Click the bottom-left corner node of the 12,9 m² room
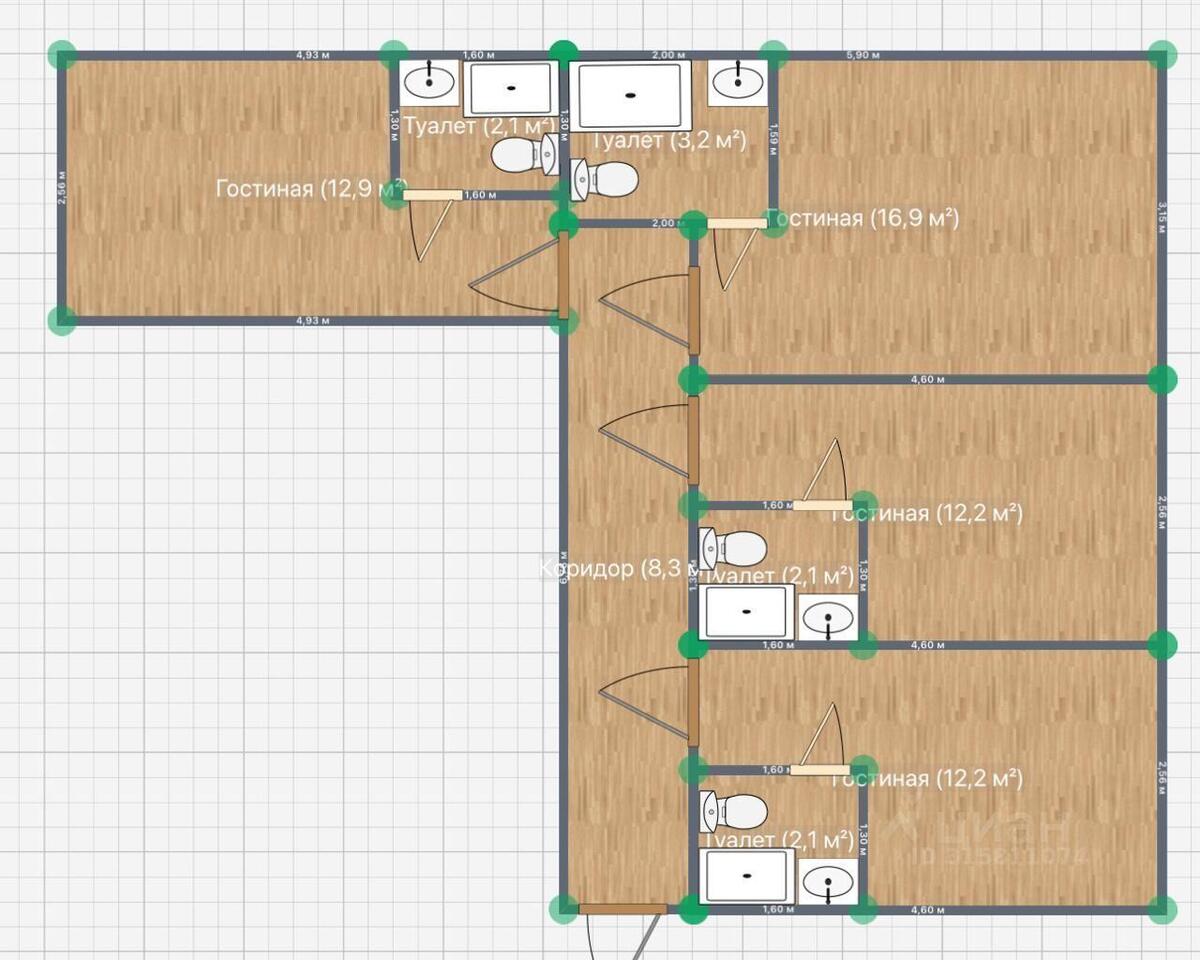The height and width of the screenshot is (960, 1200). coord(62,320)
